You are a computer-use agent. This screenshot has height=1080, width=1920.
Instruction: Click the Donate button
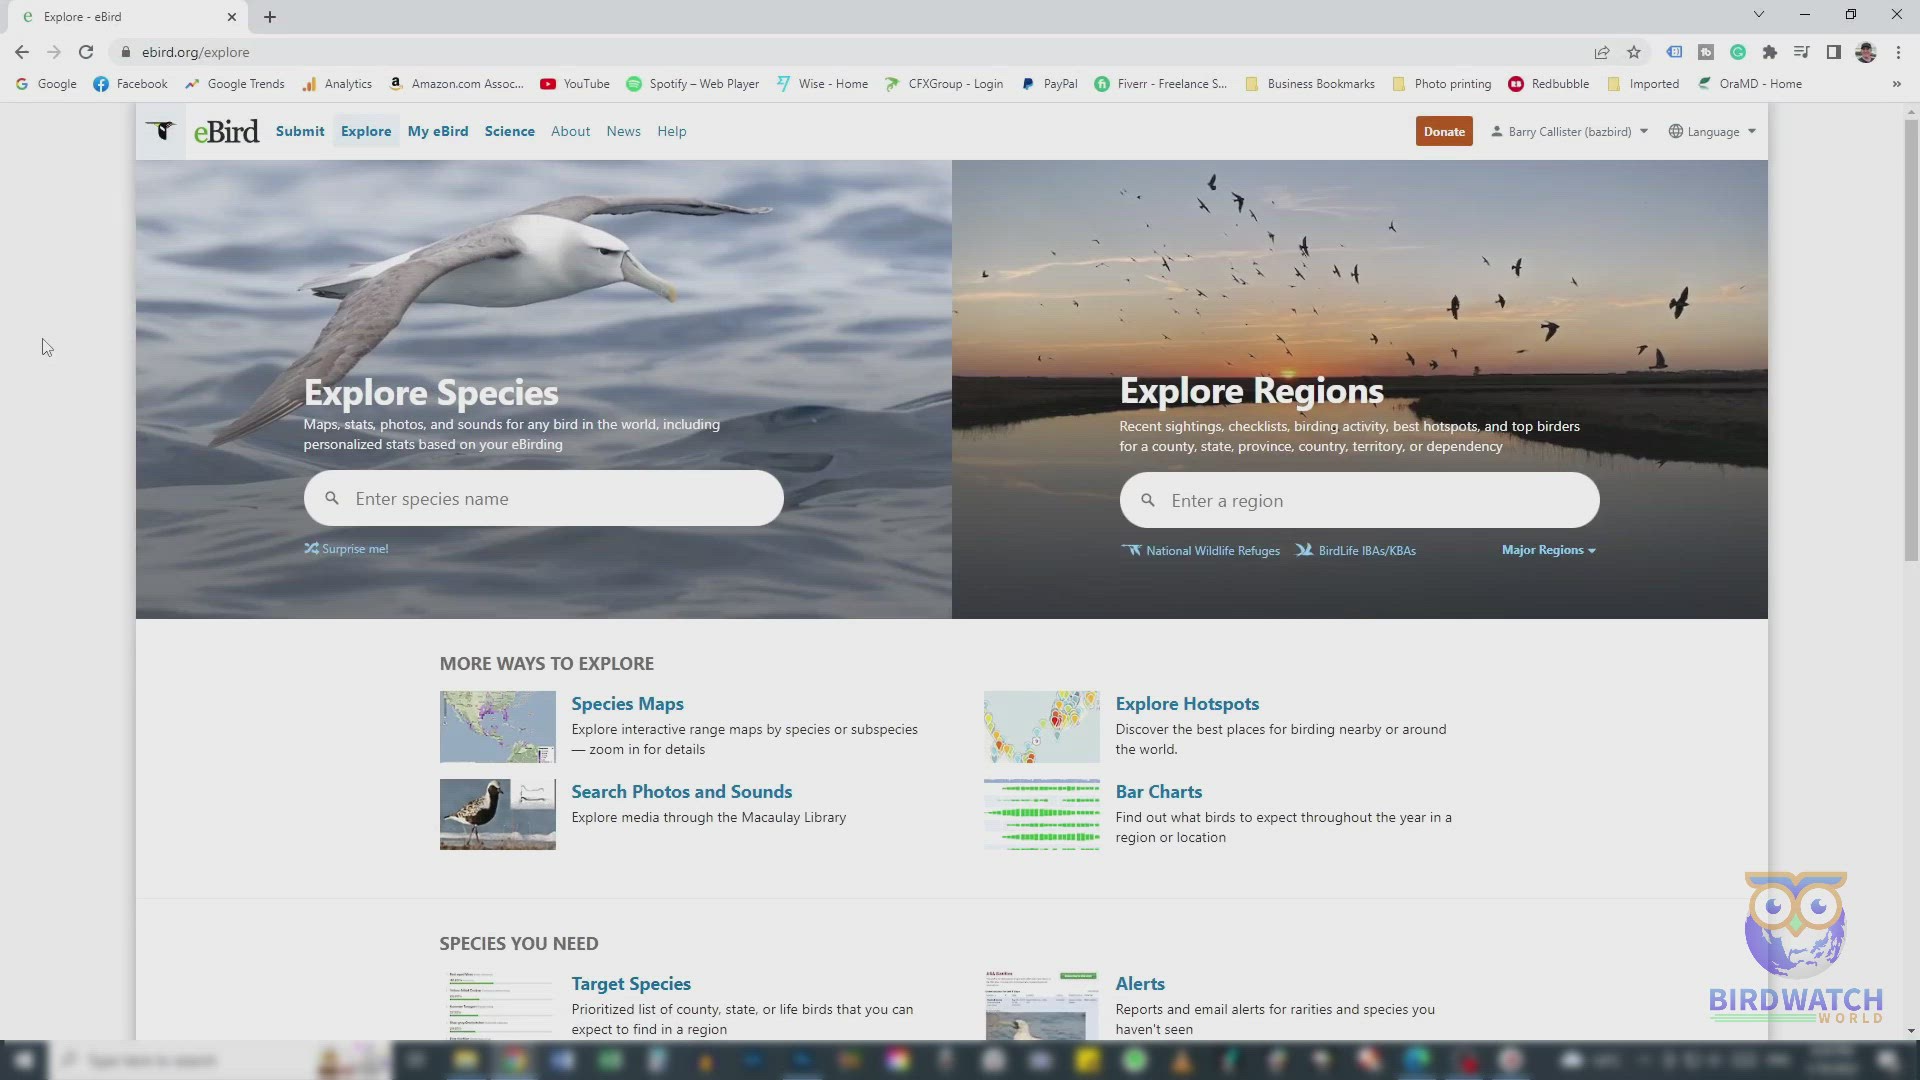coord(1444,131)
